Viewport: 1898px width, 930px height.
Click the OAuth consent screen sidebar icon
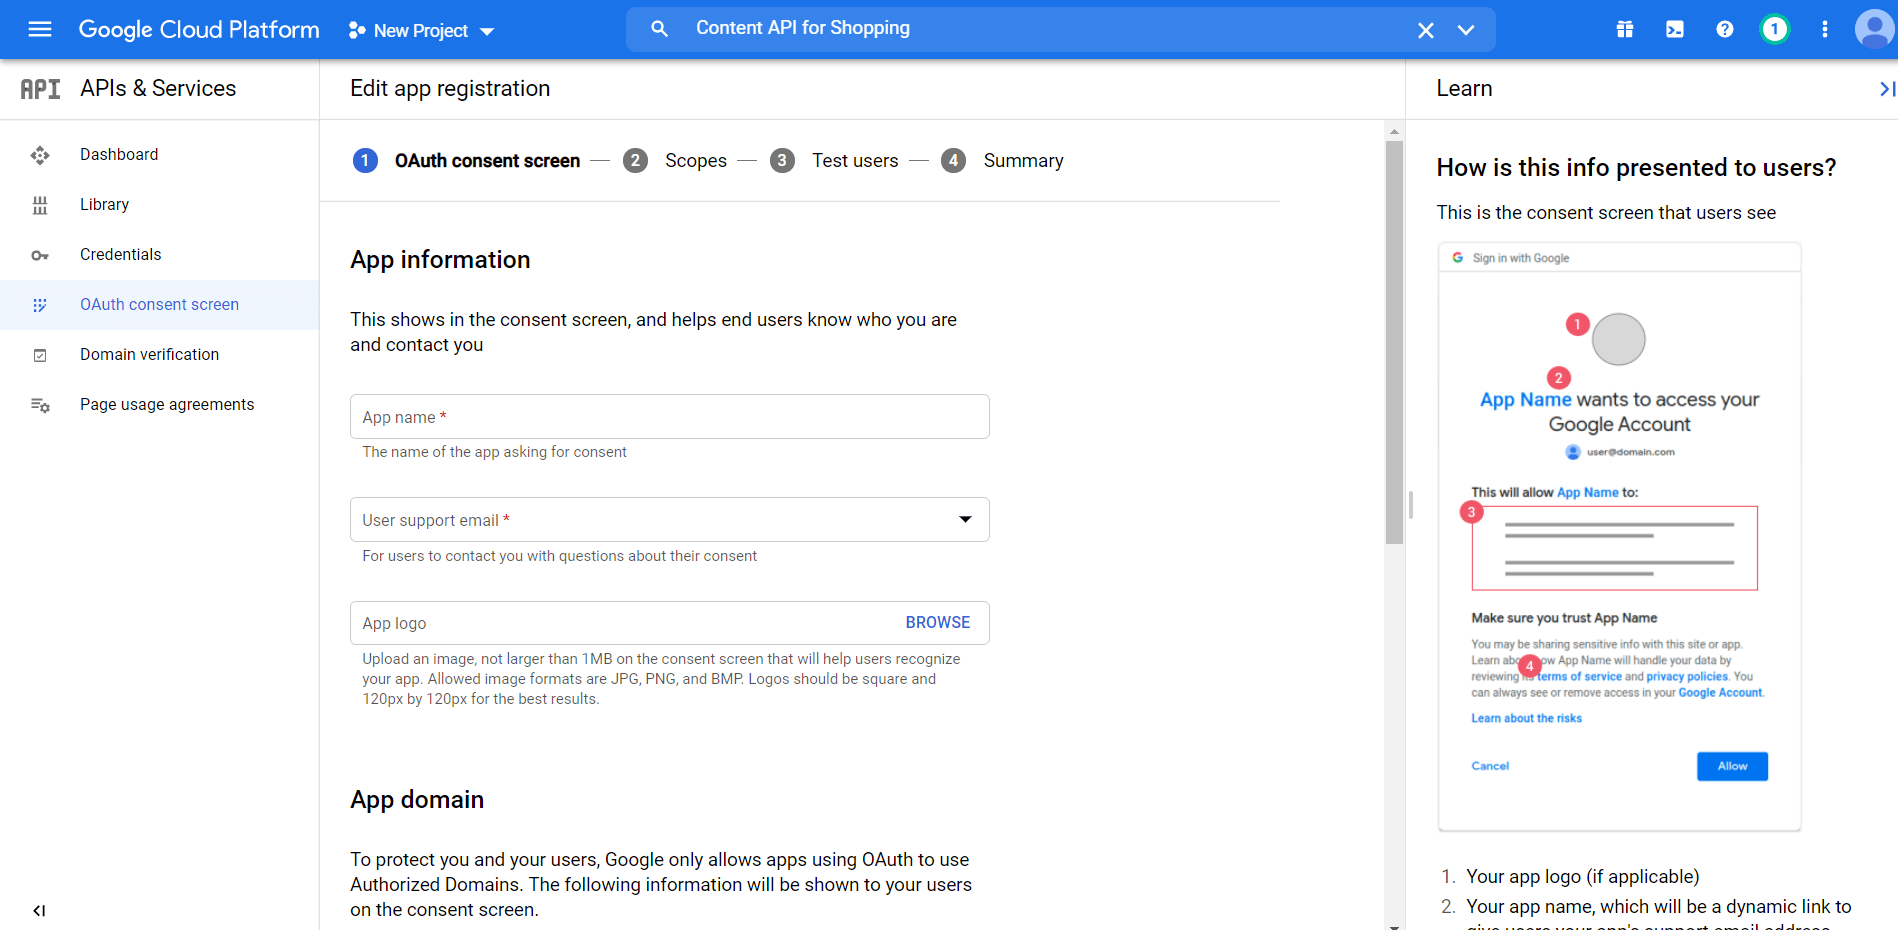(x=40, y=305)
